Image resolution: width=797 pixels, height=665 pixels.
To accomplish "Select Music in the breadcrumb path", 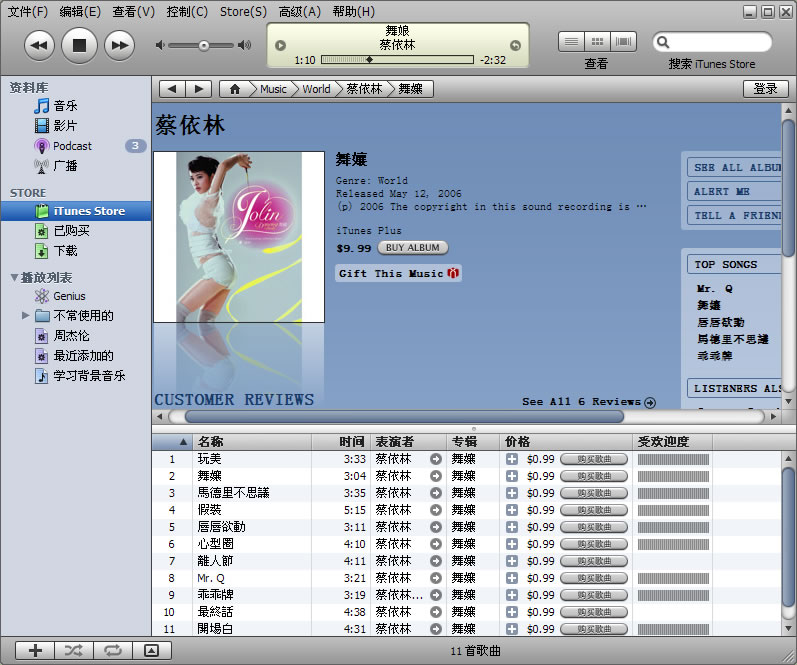I will (273, 89).
